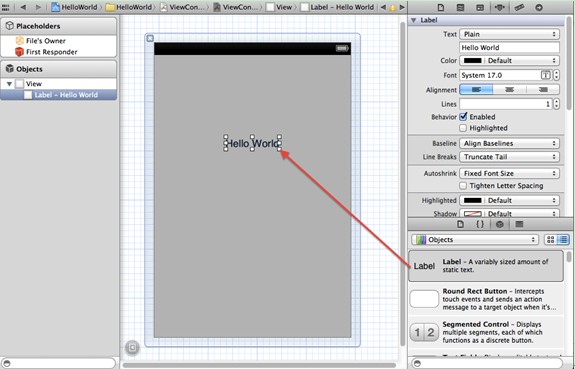Viewport: 575px width, 369px height.
Task: Open the Autoshrink Fixed Font Size dropdown
Action: [509, 173]
